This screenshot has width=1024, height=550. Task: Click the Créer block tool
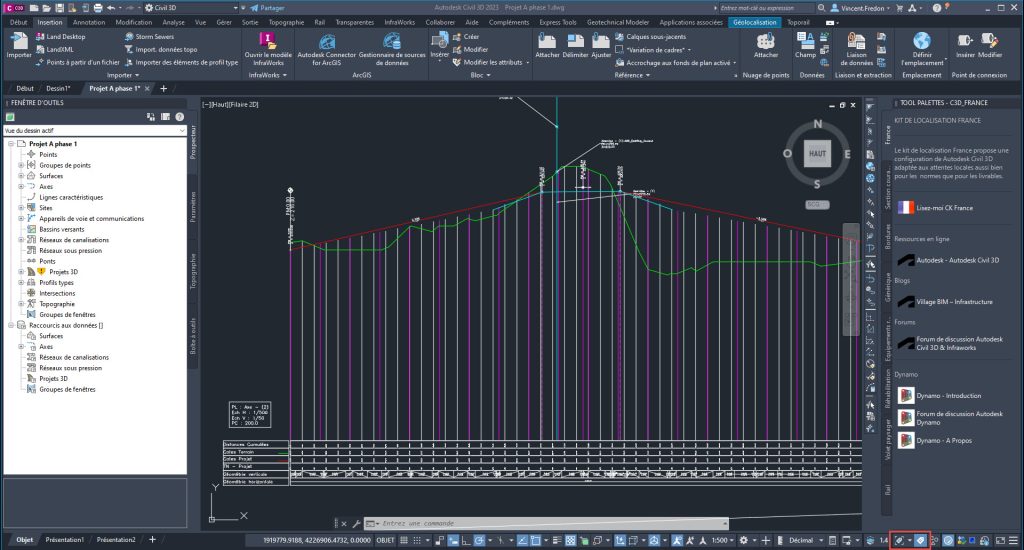click(466, 37)
